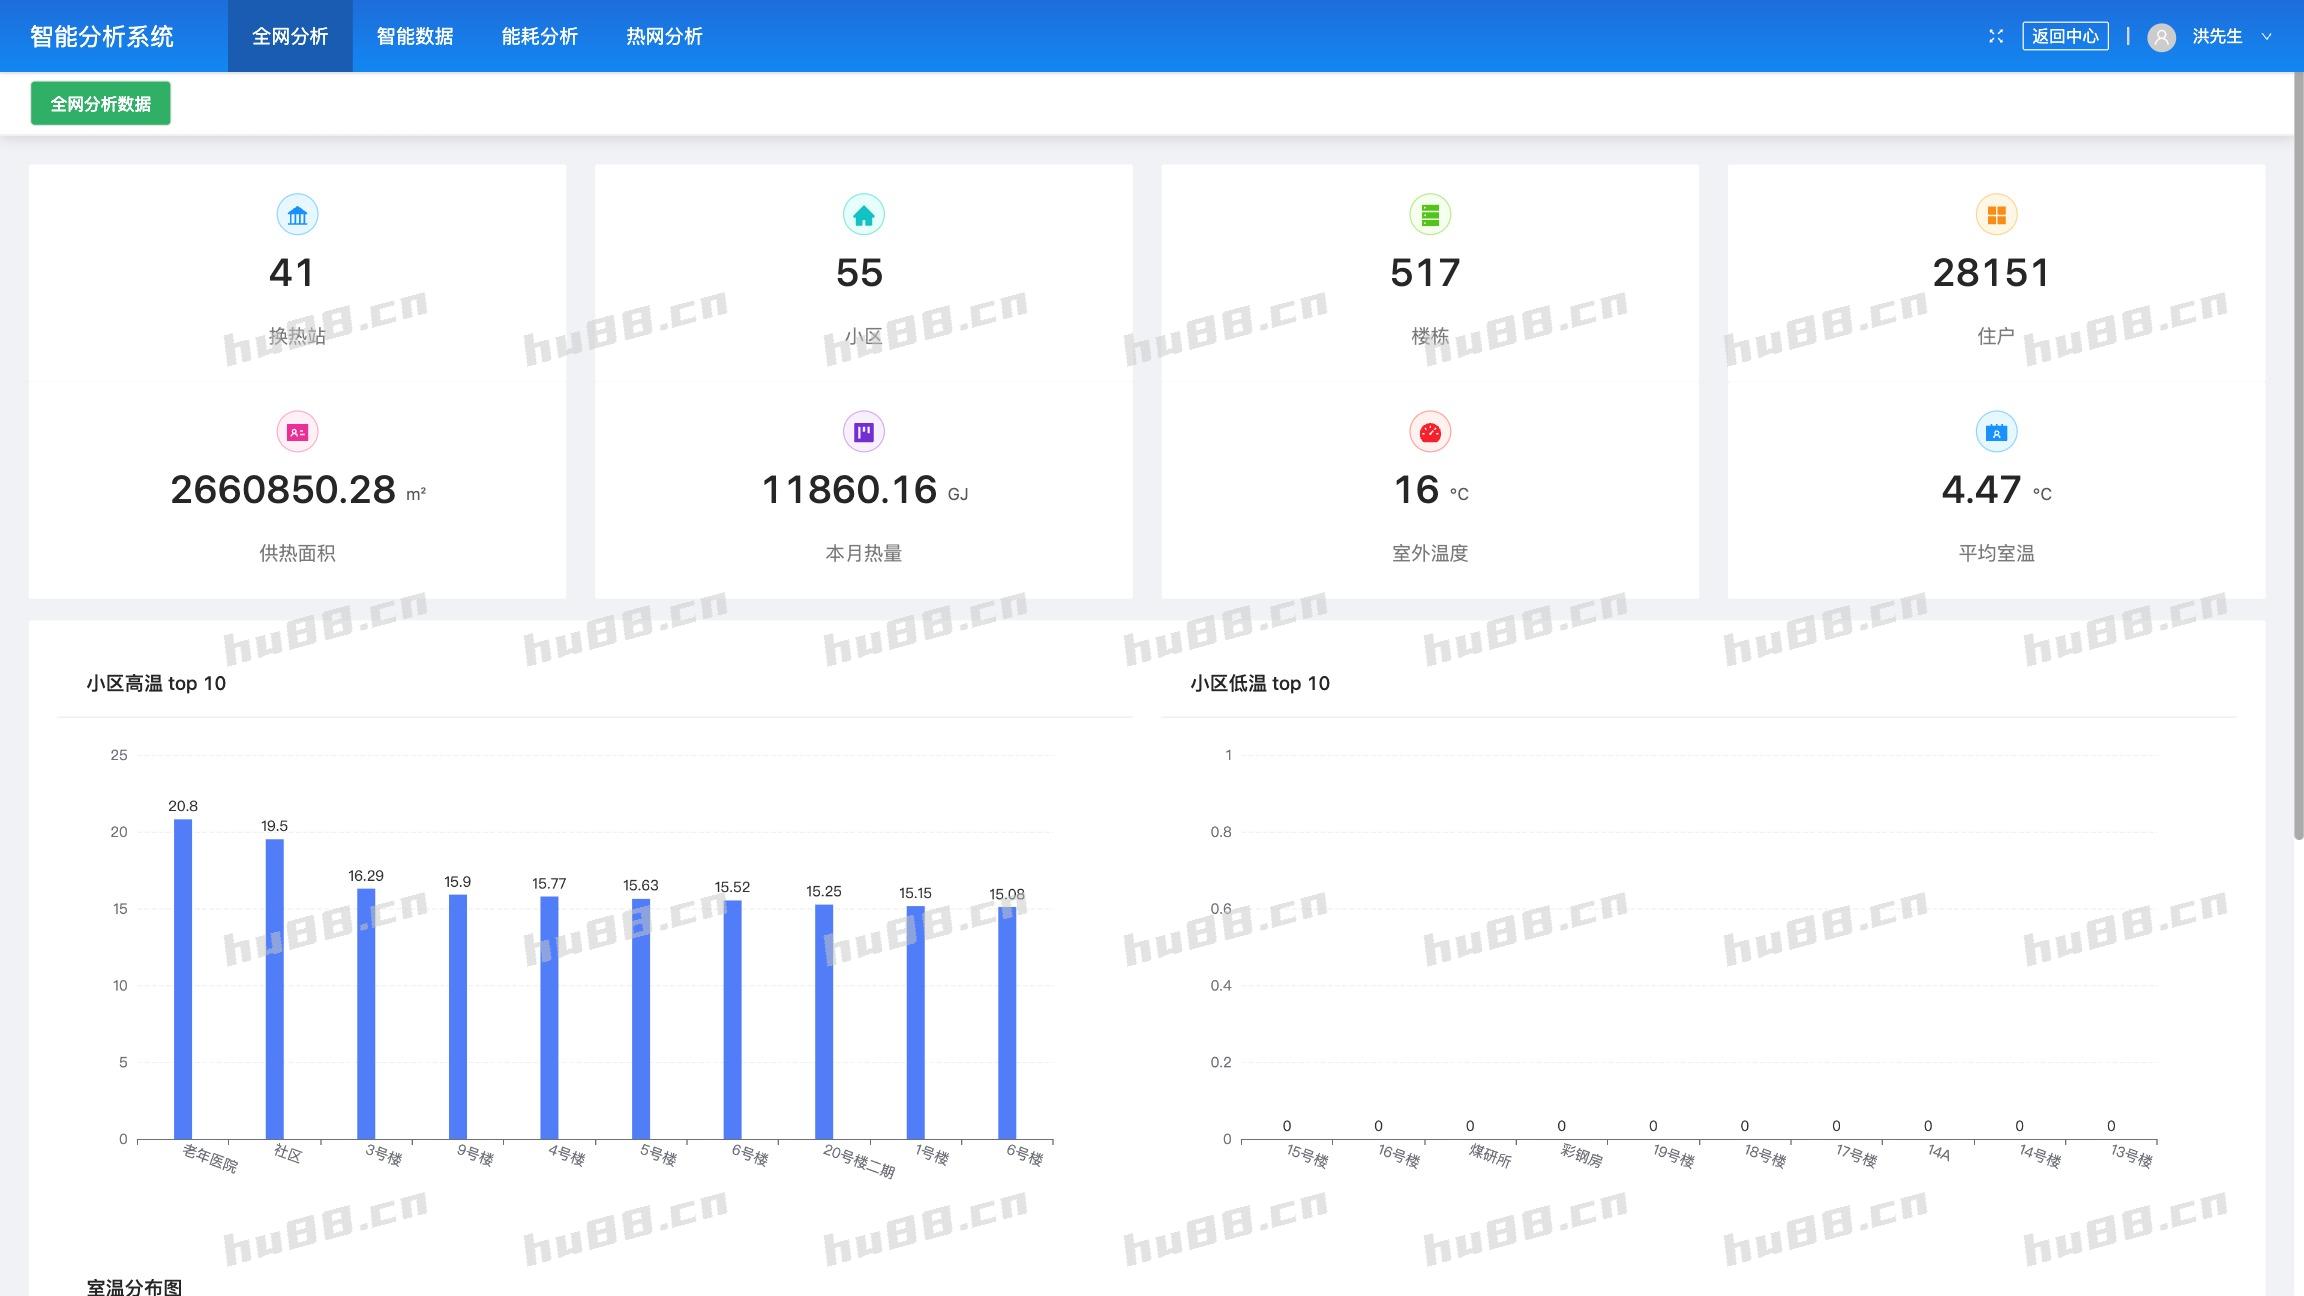Viewport: 2304px width, 1296px height.
Task: Click the 楼栋 green server icon
Action: click(1430, 215)
